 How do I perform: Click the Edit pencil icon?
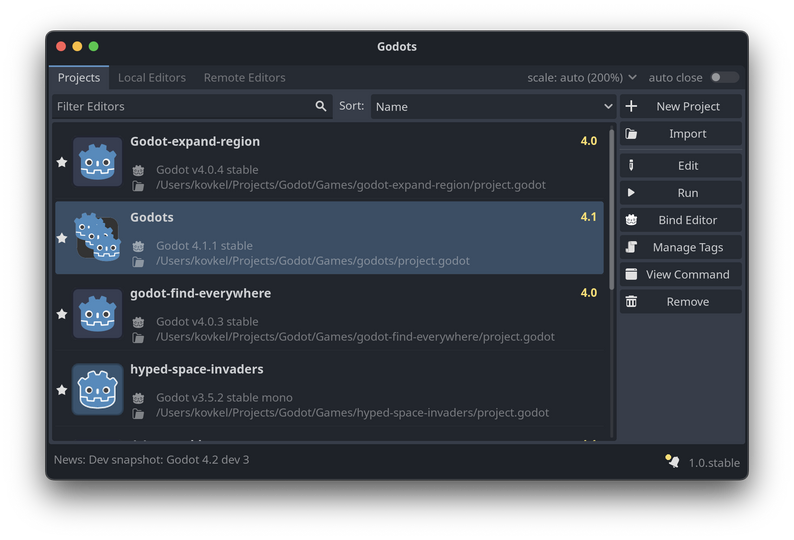point(631,166)
